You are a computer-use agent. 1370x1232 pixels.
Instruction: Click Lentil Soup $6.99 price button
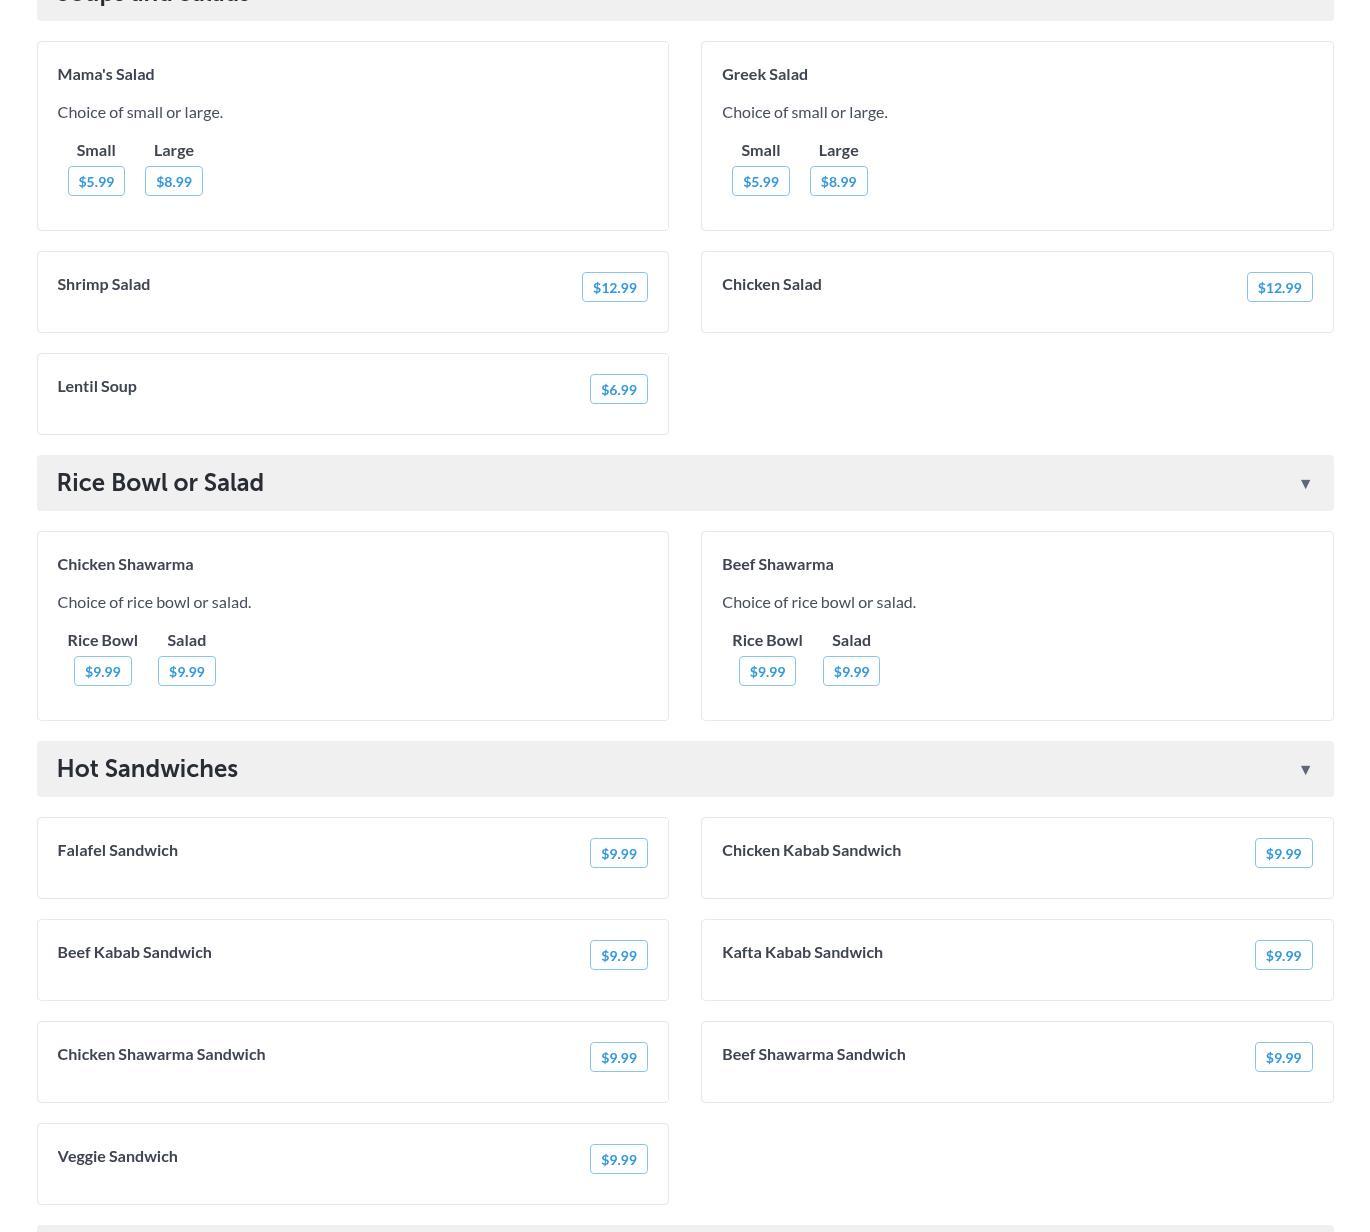(x=618, y=390)
